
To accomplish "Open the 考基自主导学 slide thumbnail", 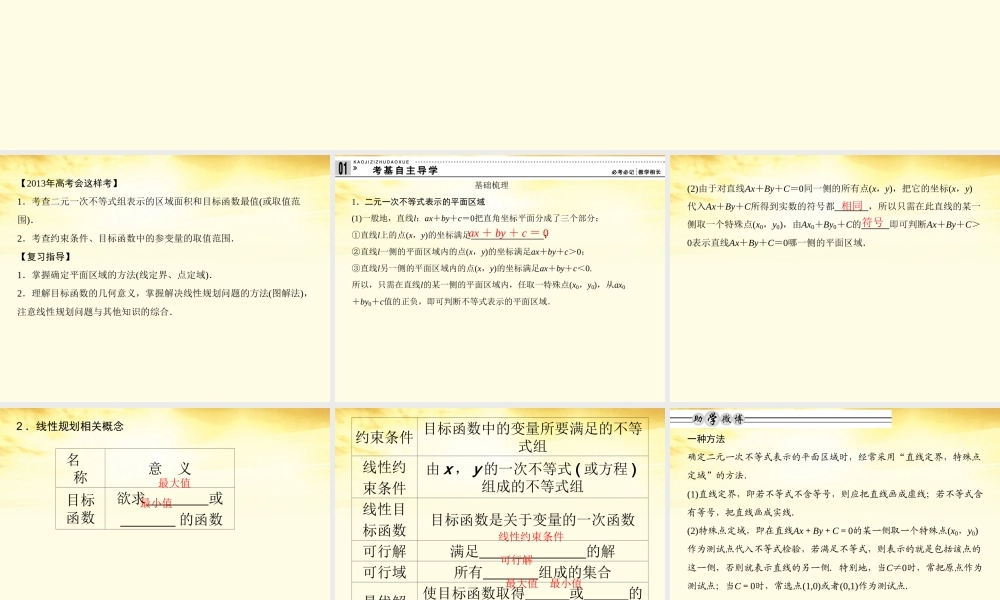I will point(500,279).
